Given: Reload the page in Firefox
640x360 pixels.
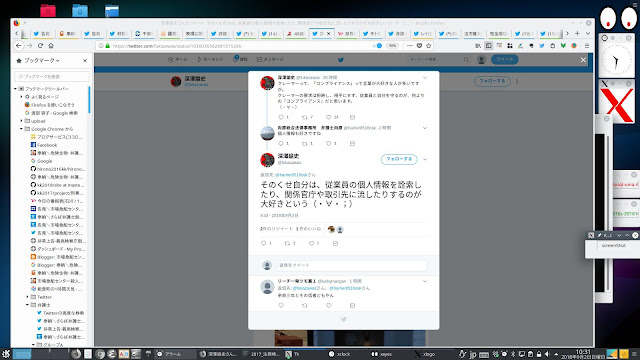Looking at the screenshot, I should point(40,46).
